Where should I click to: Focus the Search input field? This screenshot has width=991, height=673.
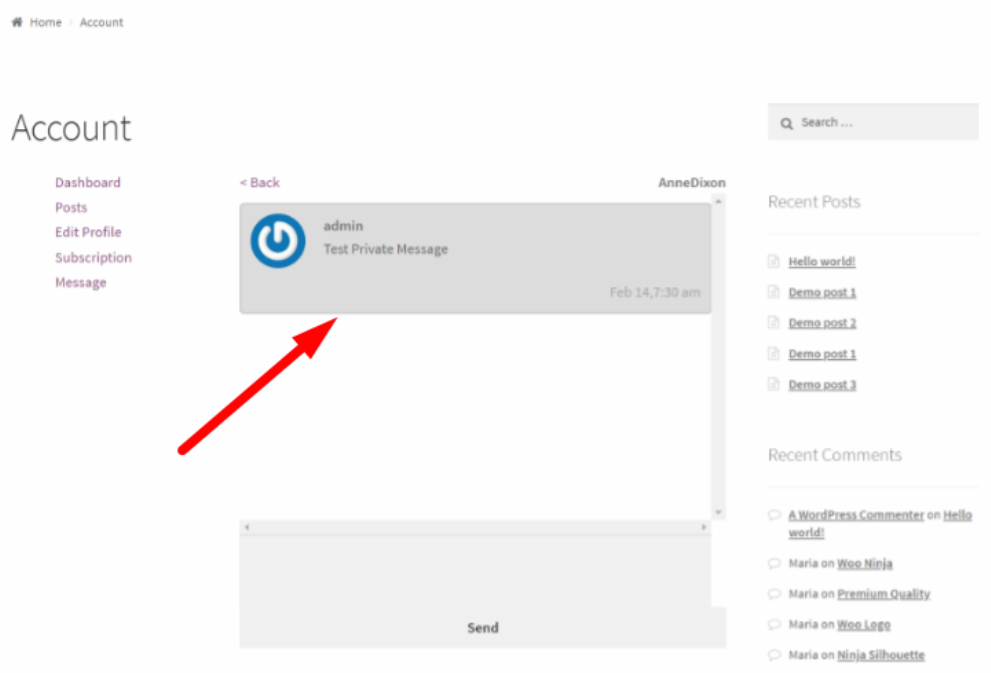click(873, 122)
